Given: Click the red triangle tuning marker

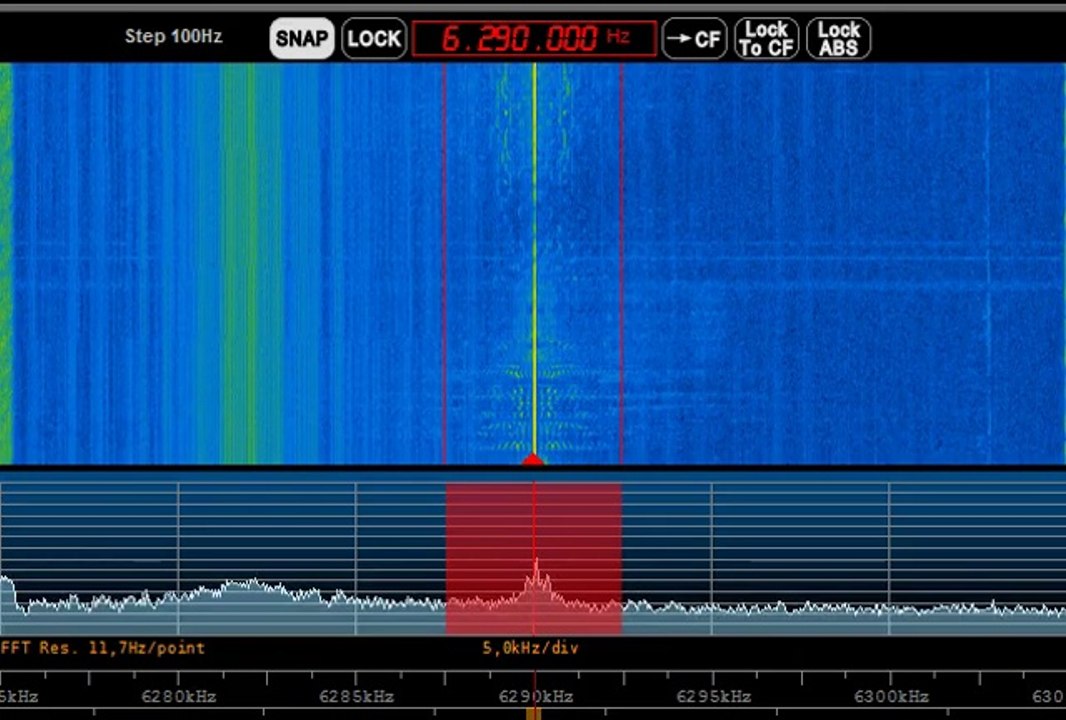Looking at the screenshot, I should click(x=534, y=460).
